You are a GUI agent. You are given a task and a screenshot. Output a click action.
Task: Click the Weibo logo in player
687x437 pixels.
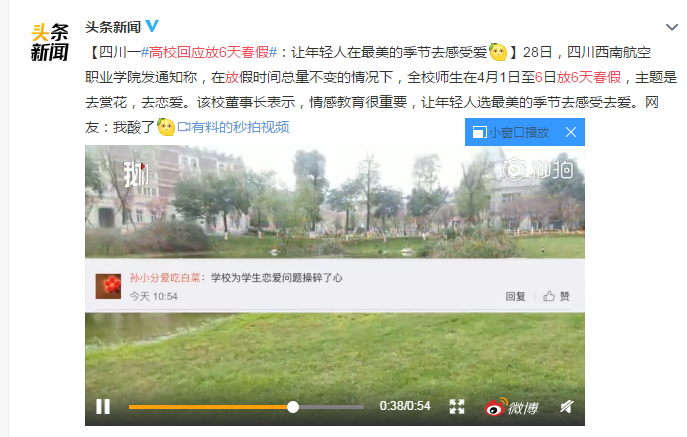tap(512, 407)
